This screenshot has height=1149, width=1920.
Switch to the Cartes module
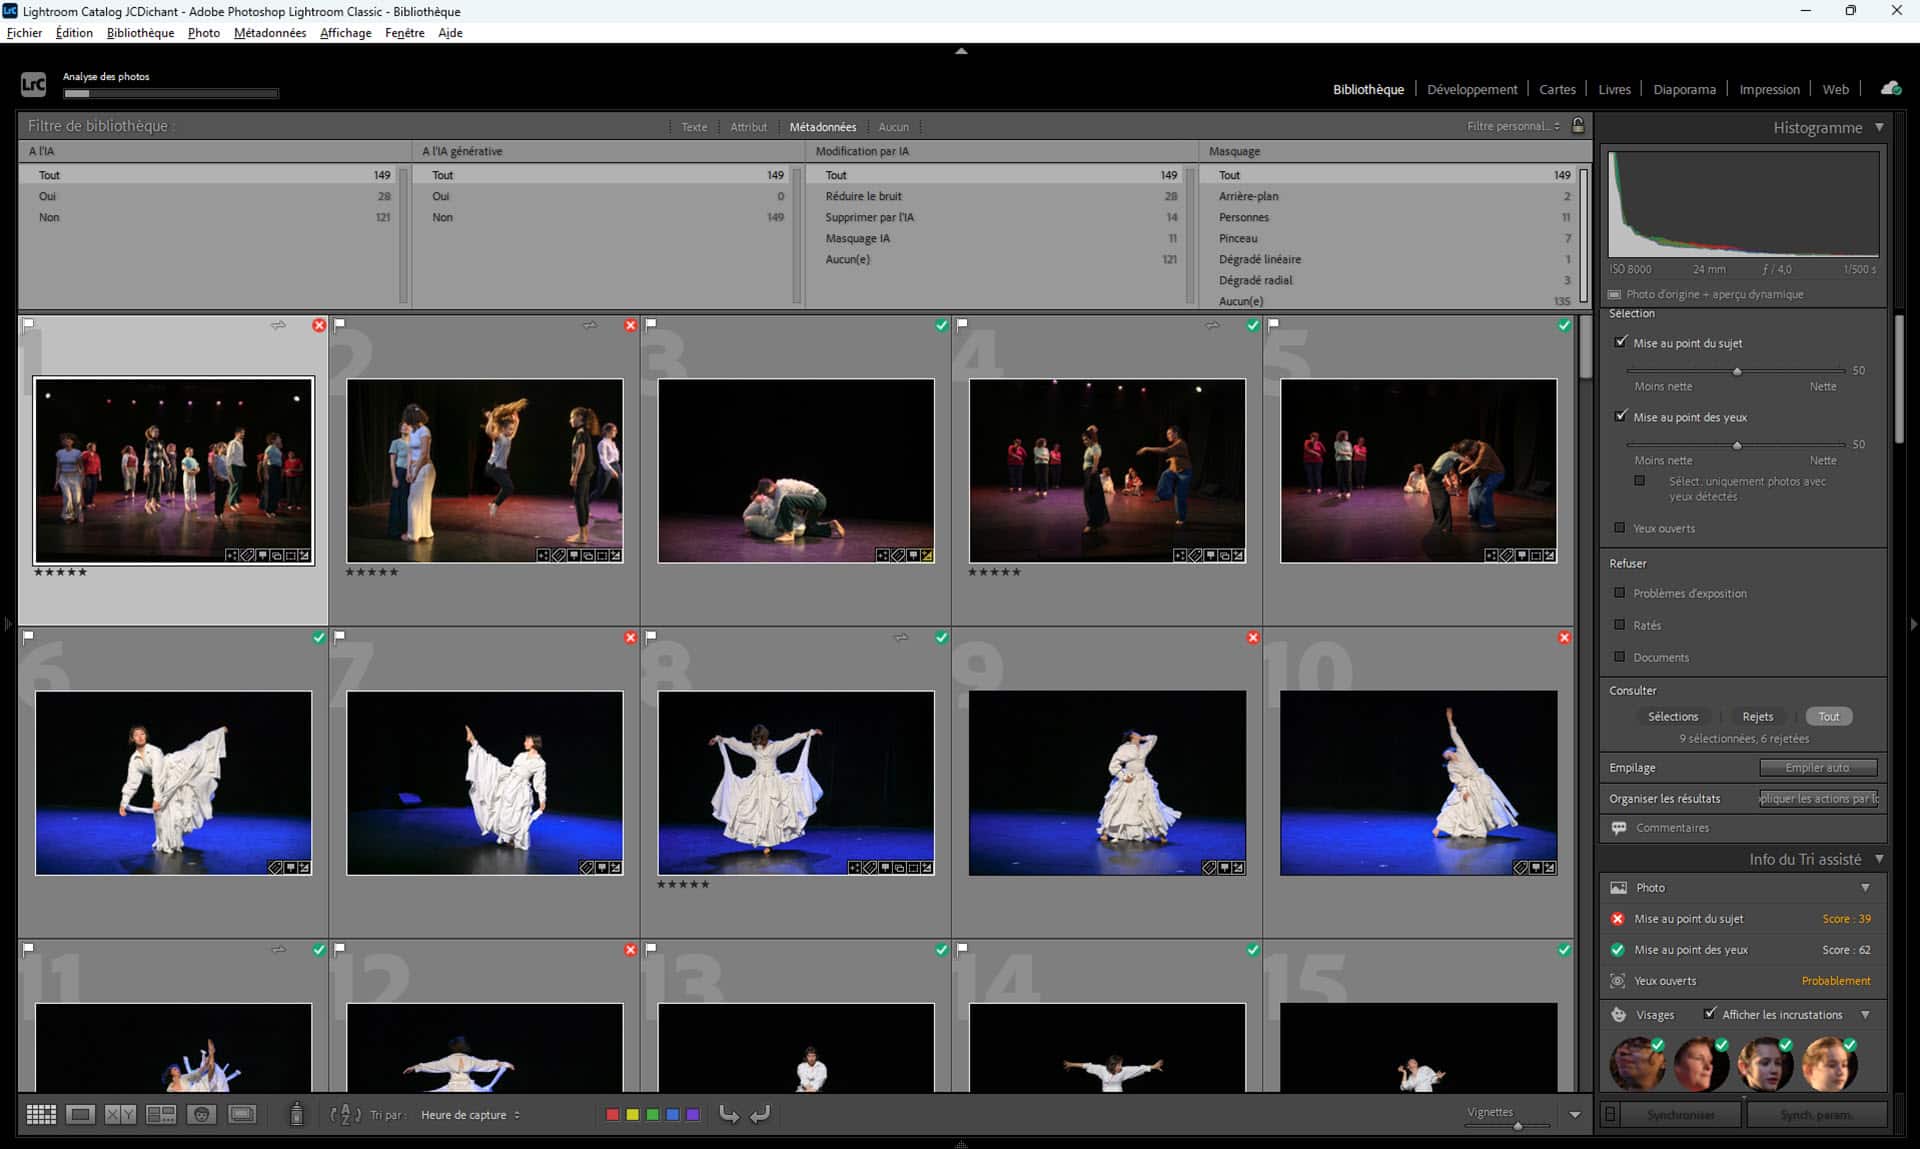click(x=1557, y=89)
